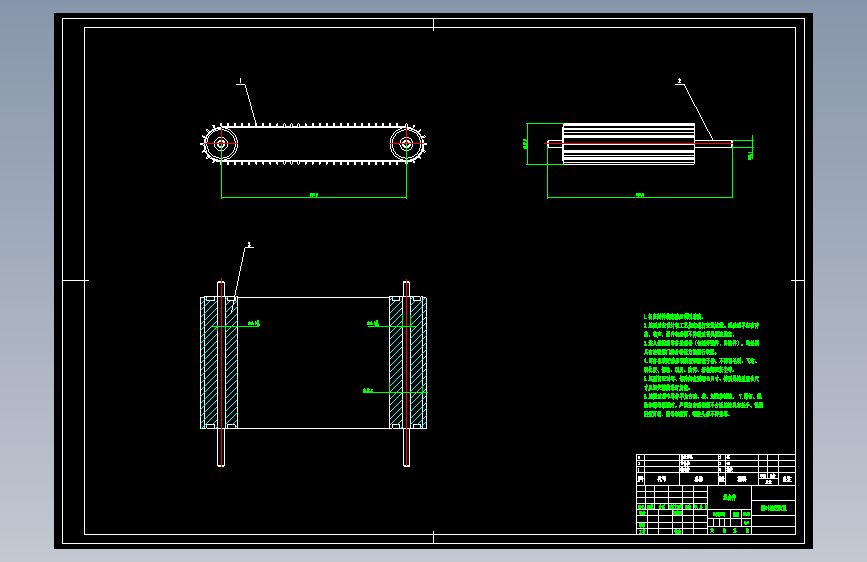Click the left shaft's upper end in bottom view
Viewport: 867px width, 562px height.
[x=221, y=289]
